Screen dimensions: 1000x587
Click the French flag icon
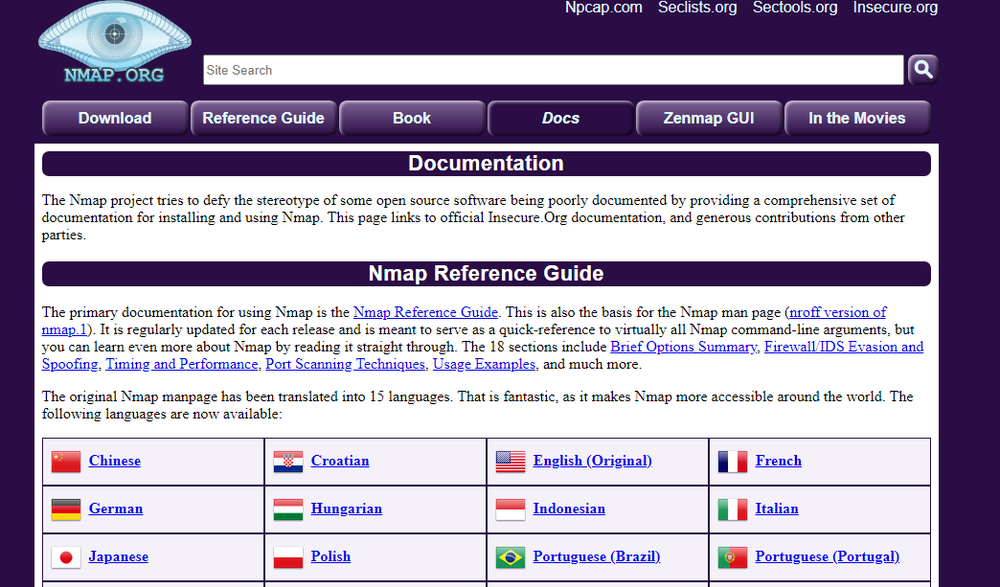[732, 461]
